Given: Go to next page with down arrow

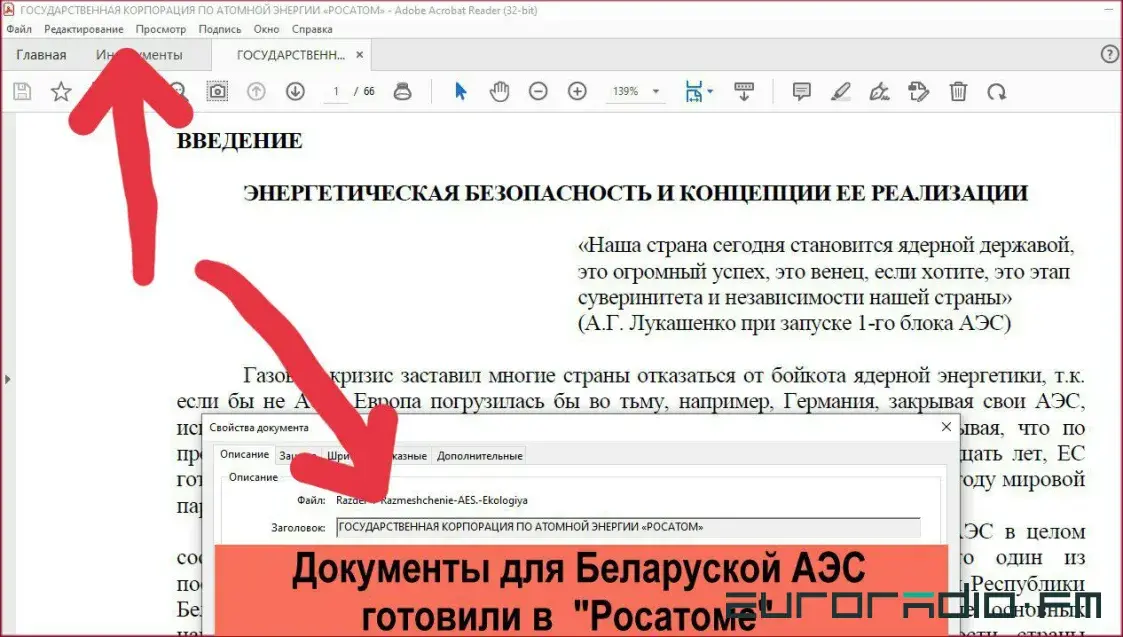Looking at the screenshot, I should (295, 92).
